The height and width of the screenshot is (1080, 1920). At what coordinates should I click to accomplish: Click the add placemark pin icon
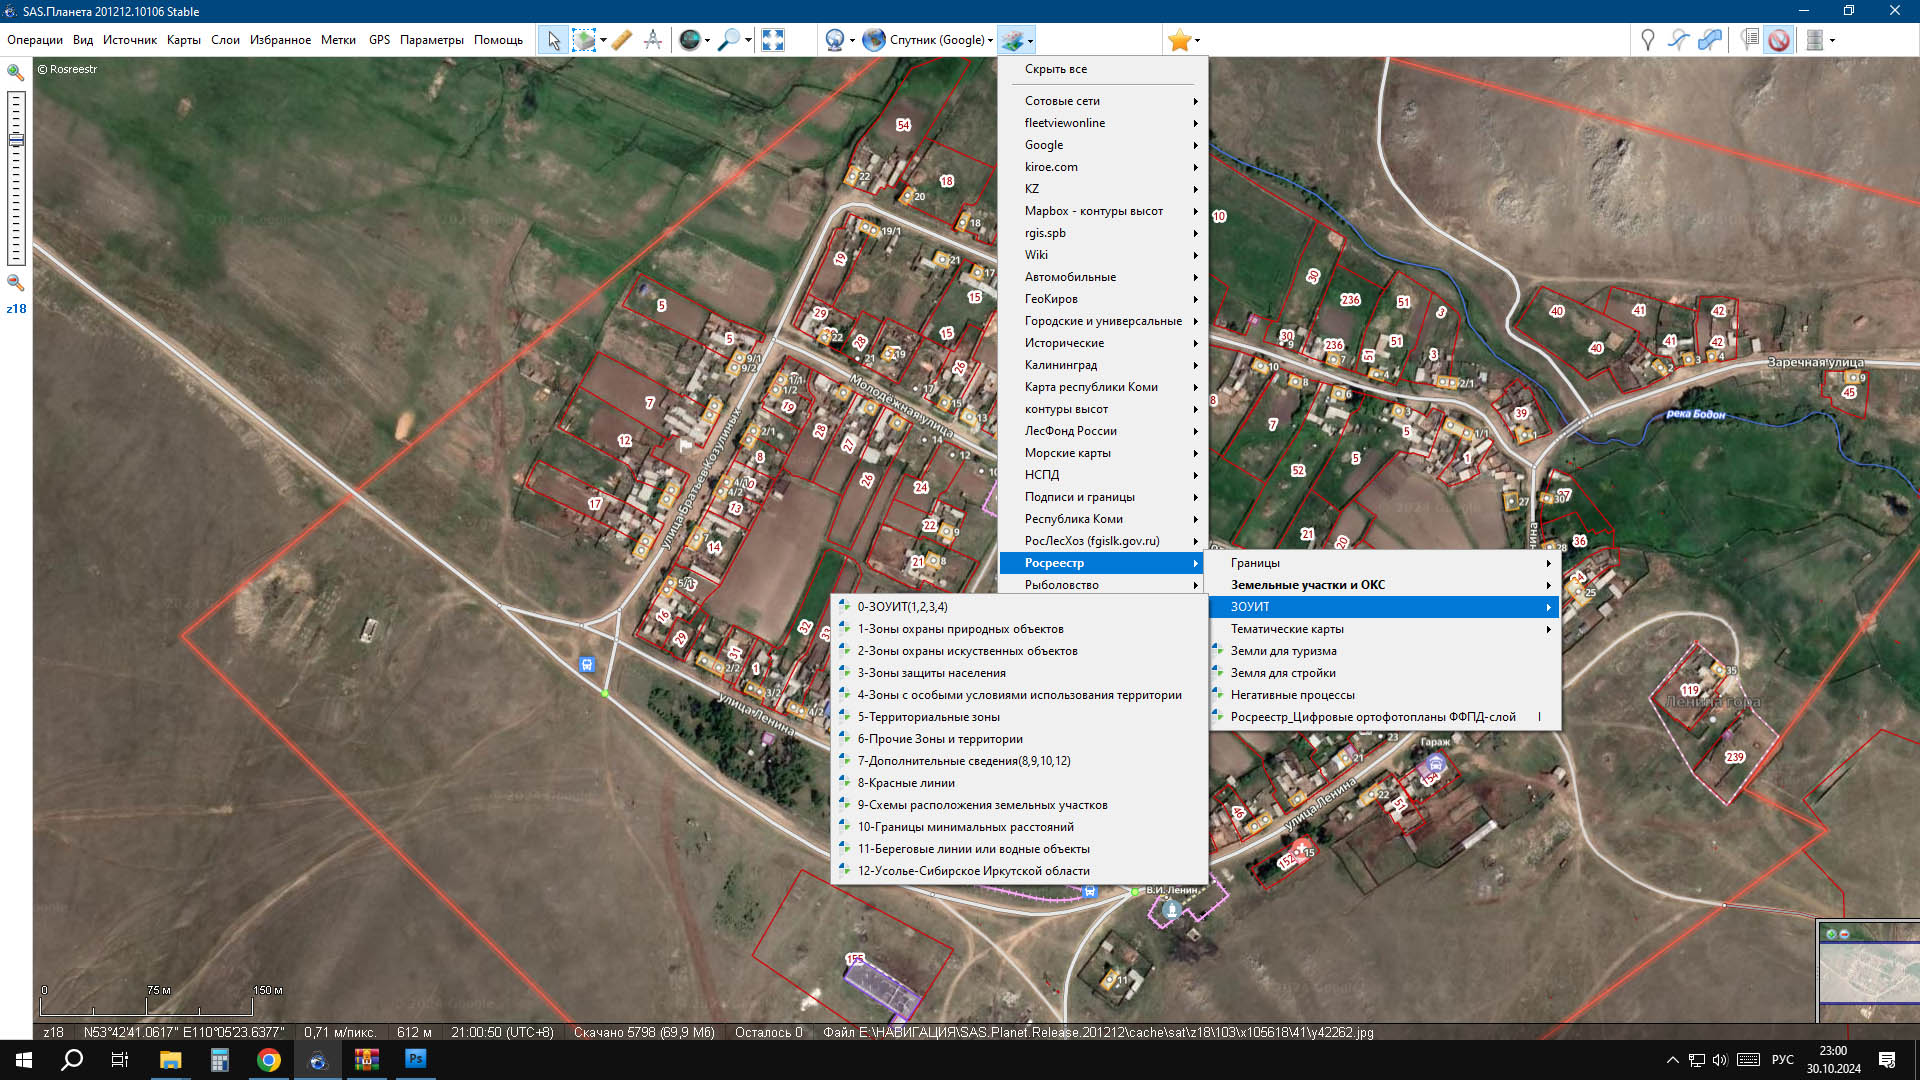tap(1647, 40)
